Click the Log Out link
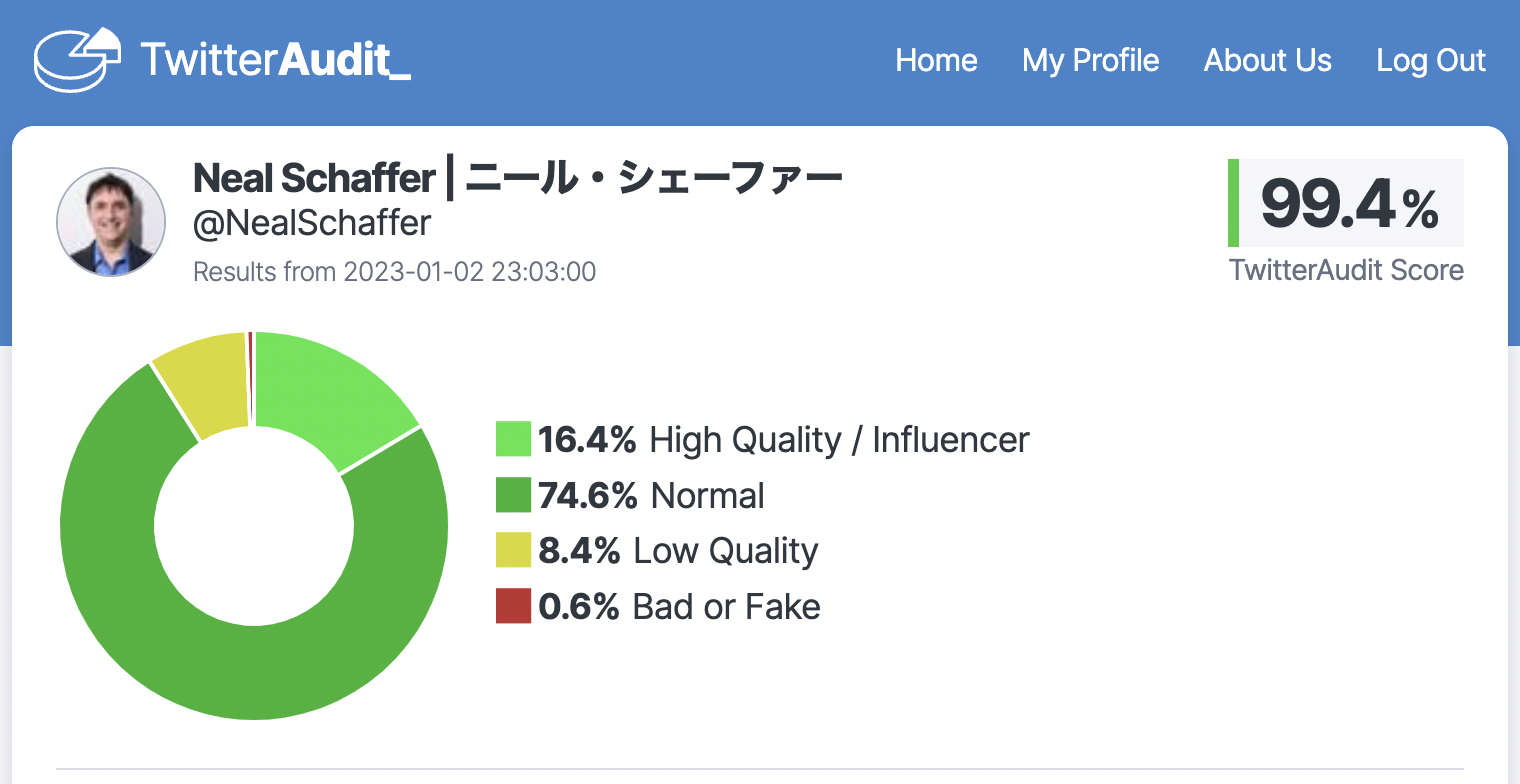Image resolution: width=1520 pixels, height=784 pixels. (x=1431, y=61)
